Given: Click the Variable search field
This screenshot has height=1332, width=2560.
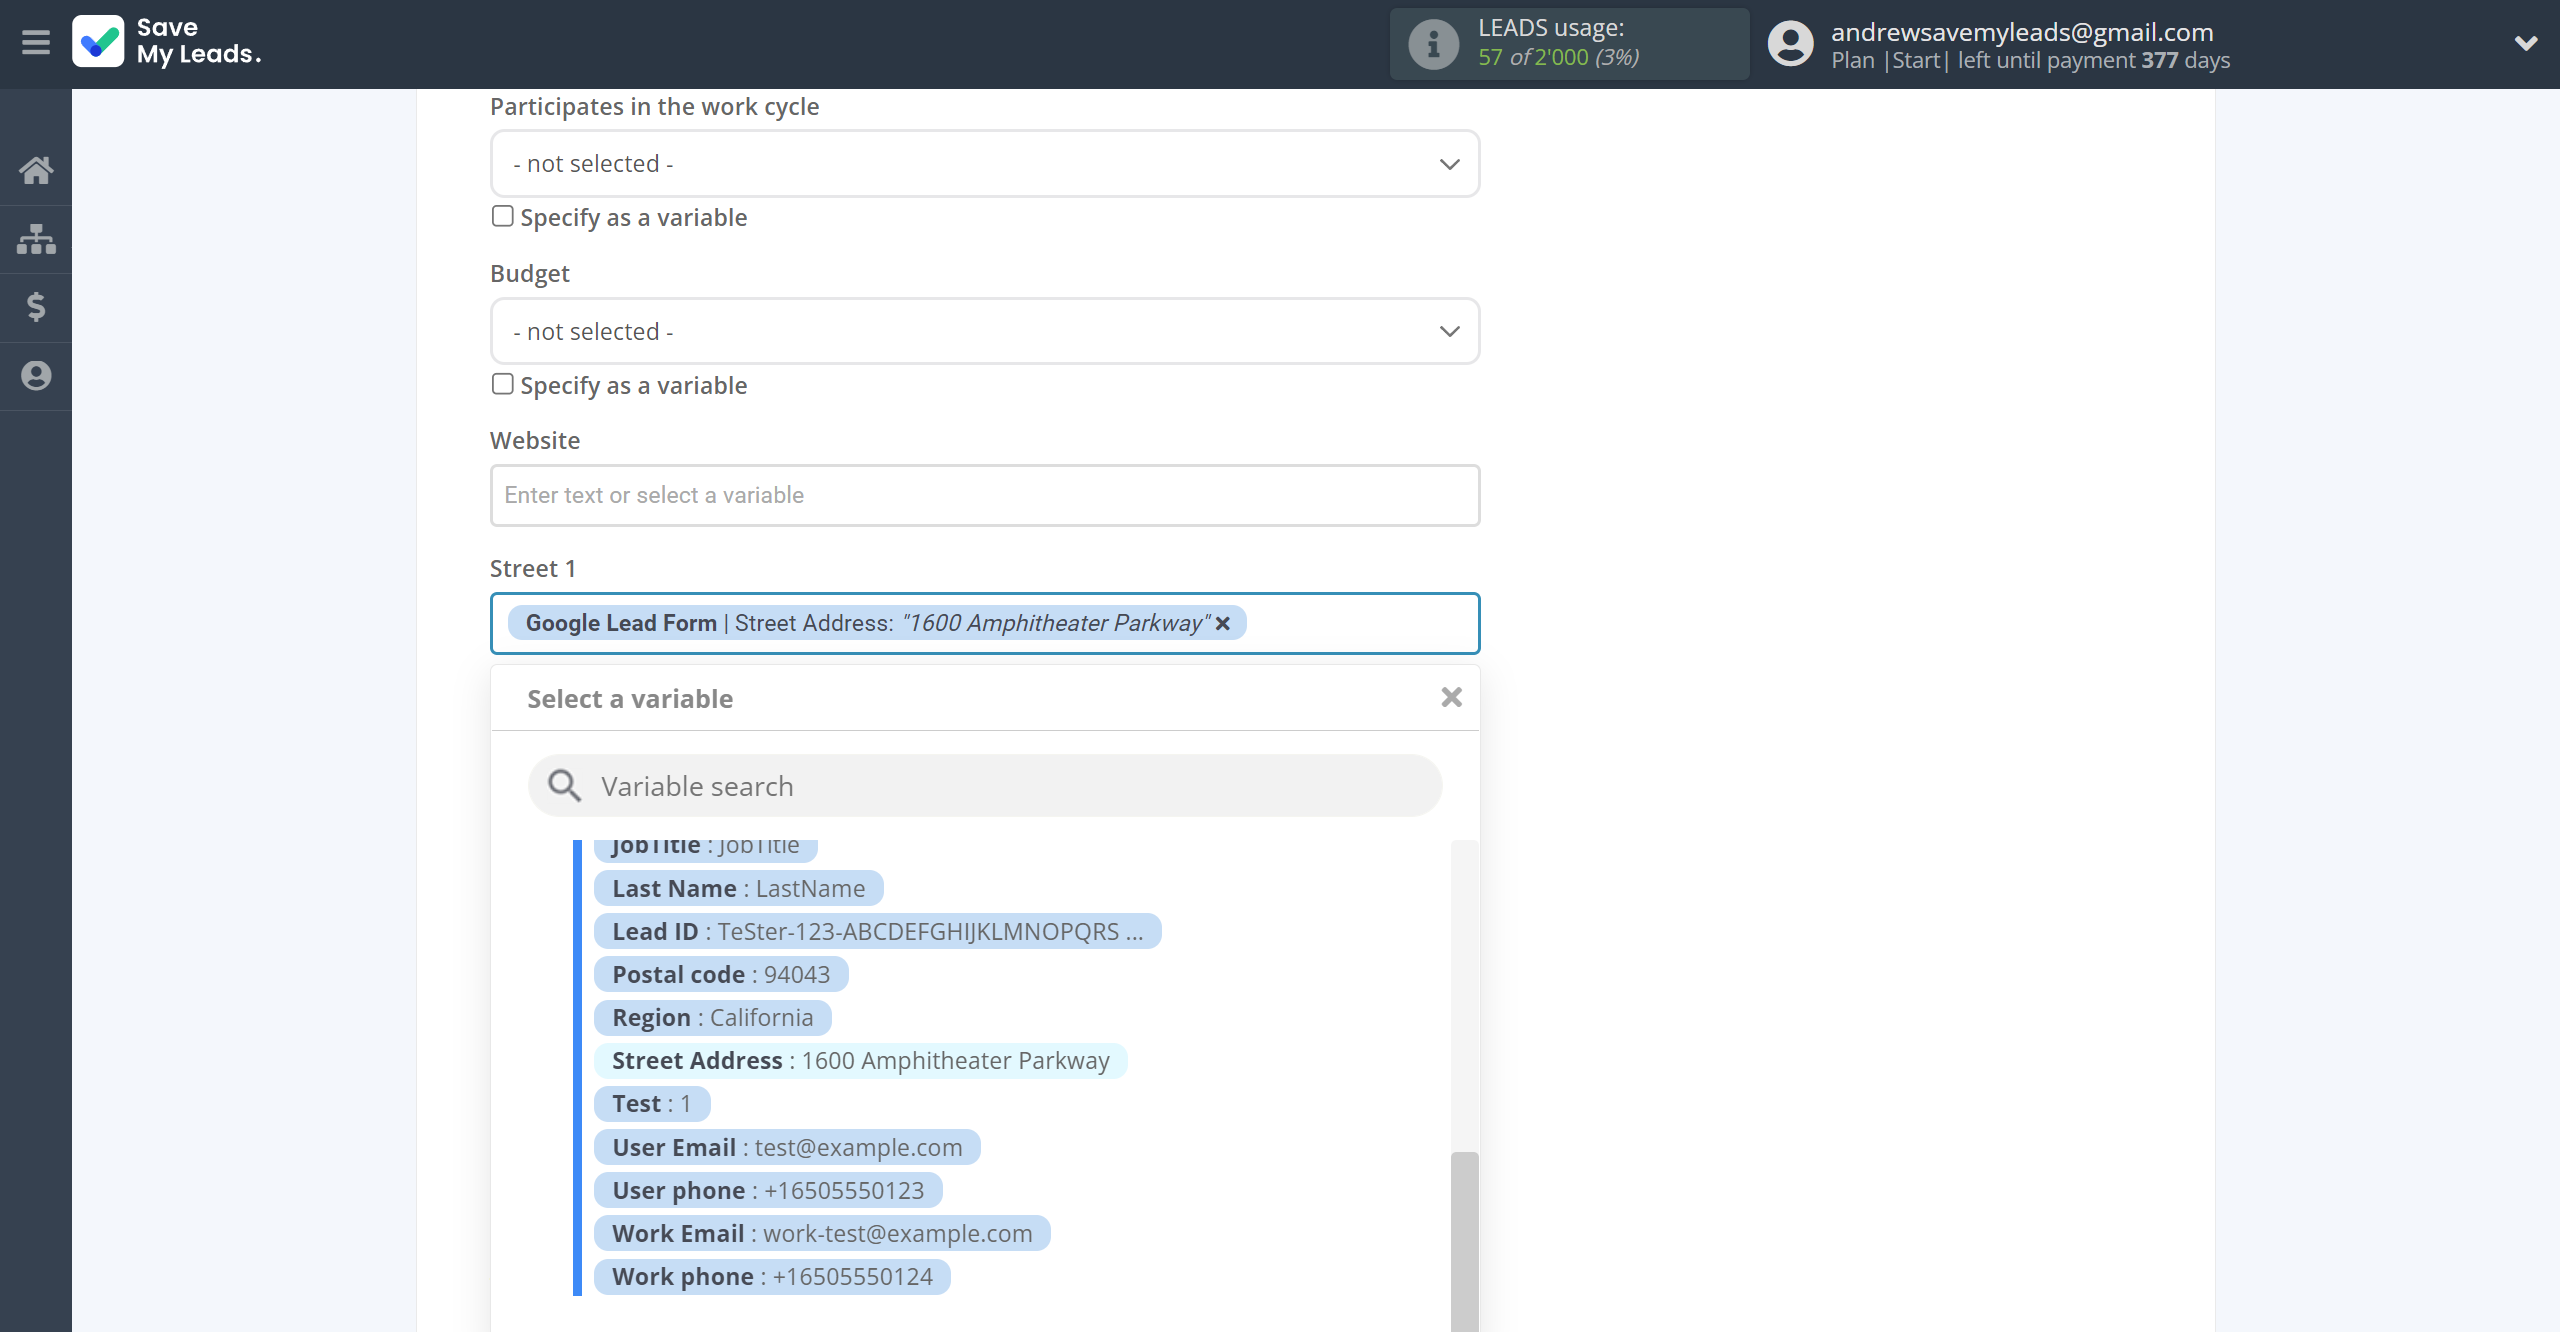Looking at the screenshot, I should tap(984, 786).
